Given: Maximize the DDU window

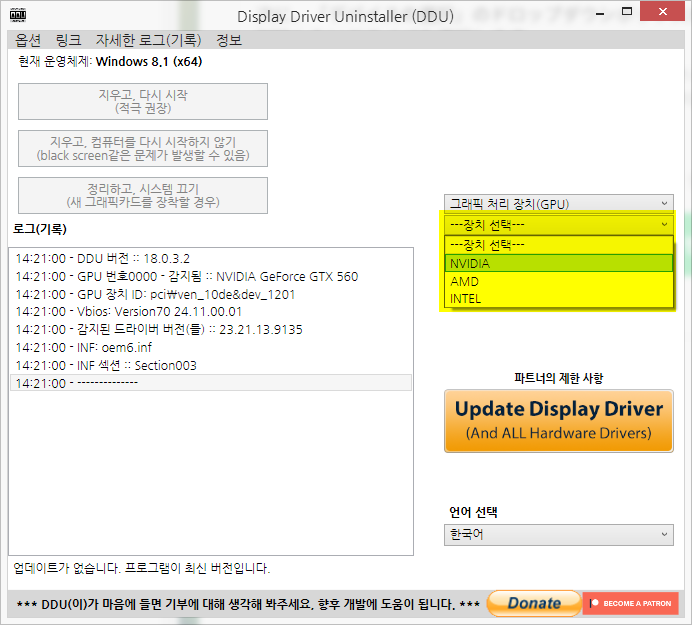Looking at the screenshot, I should [x=627, y=12].
